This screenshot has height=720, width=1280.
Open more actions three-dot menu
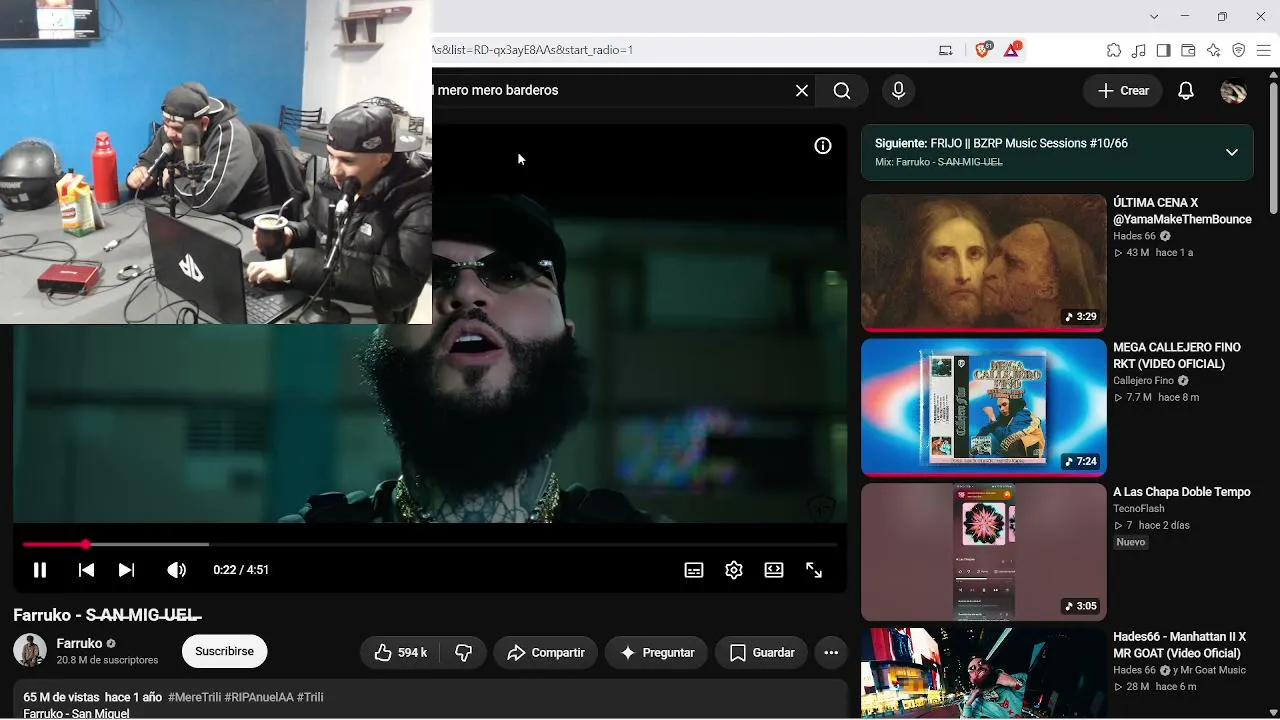831,653
